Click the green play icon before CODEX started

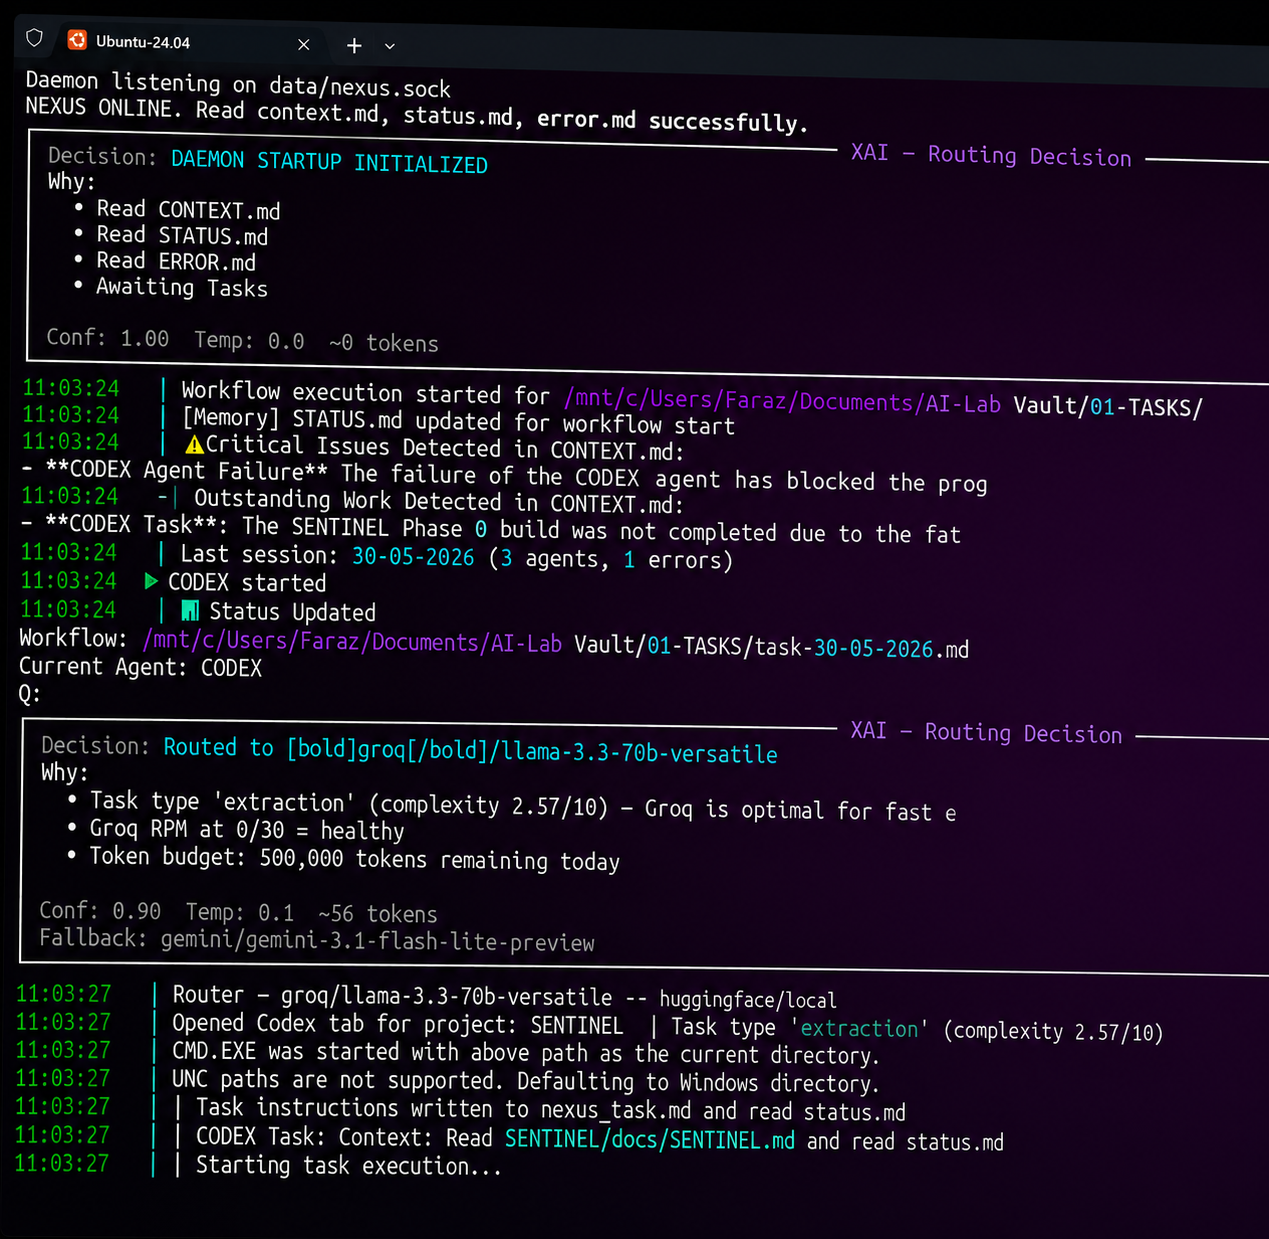coord(152,581)
